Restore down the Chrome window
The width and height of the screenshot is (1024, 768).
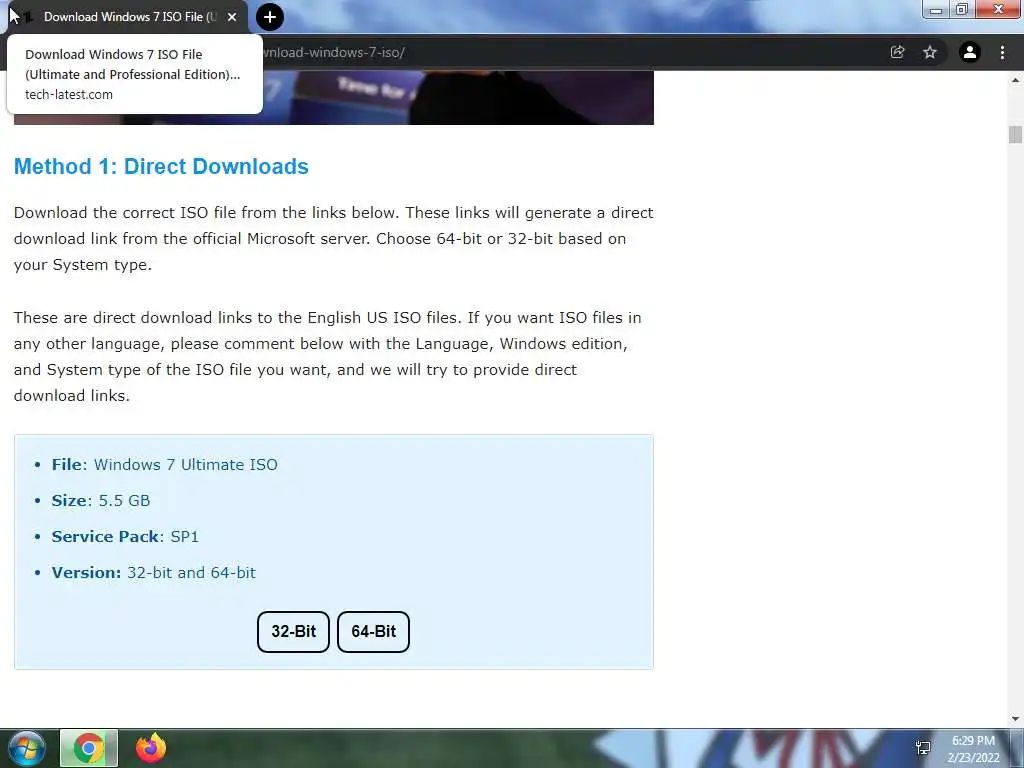[962, 9]
